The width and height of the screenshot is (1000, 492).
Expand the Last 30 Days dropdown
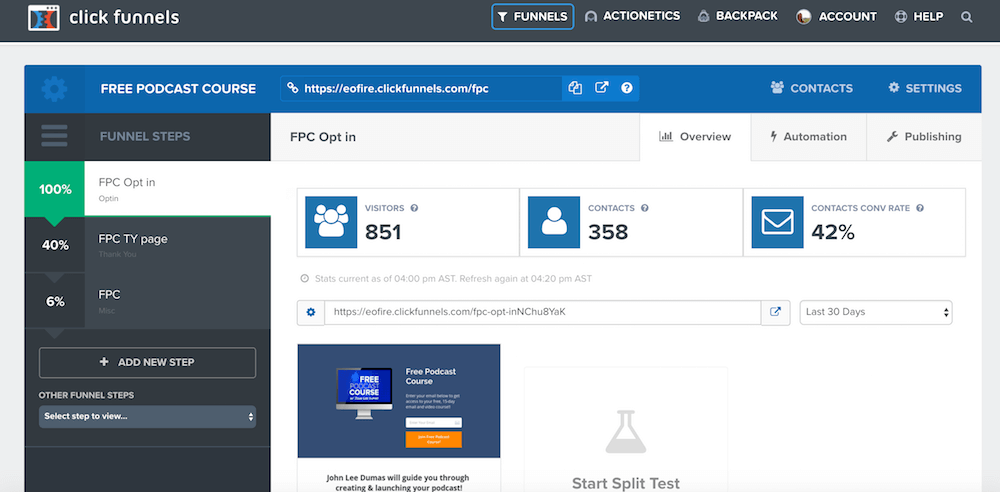point(876,312)
